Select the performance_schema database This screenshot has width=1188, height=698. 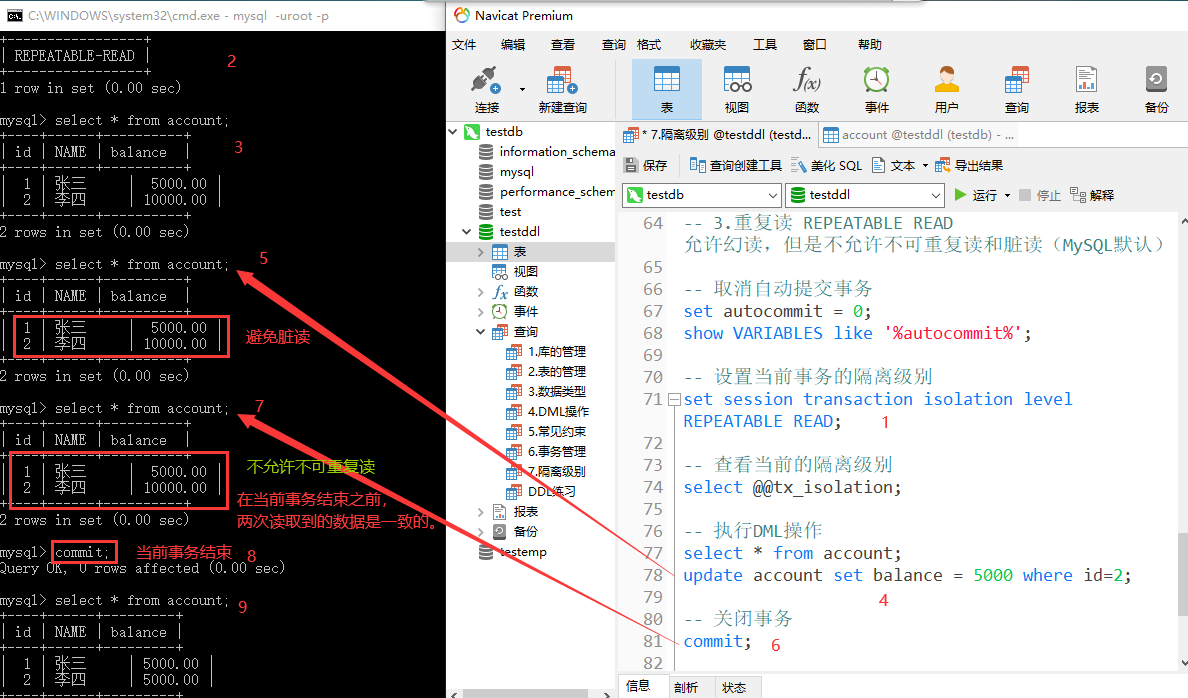547,192
